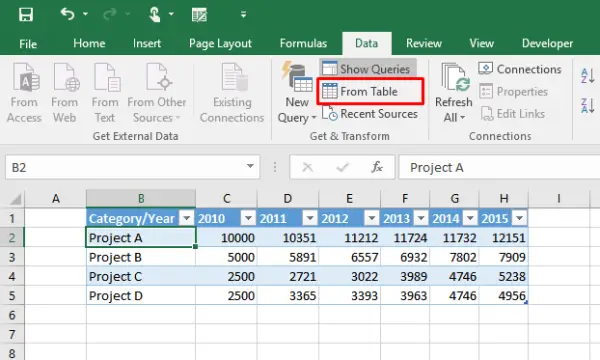The width and height of the screenshot is (600, 360).
Task: Click Sort A to Z icon
Action: click(x=588, y=75)
